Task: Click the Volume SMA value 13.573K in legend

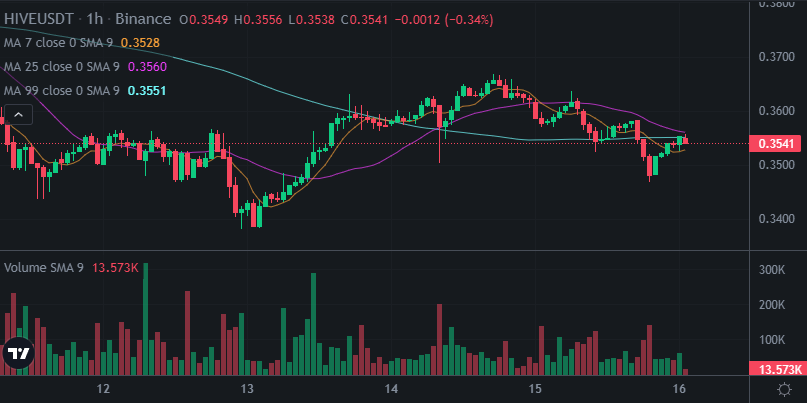Action: (115, 268)
